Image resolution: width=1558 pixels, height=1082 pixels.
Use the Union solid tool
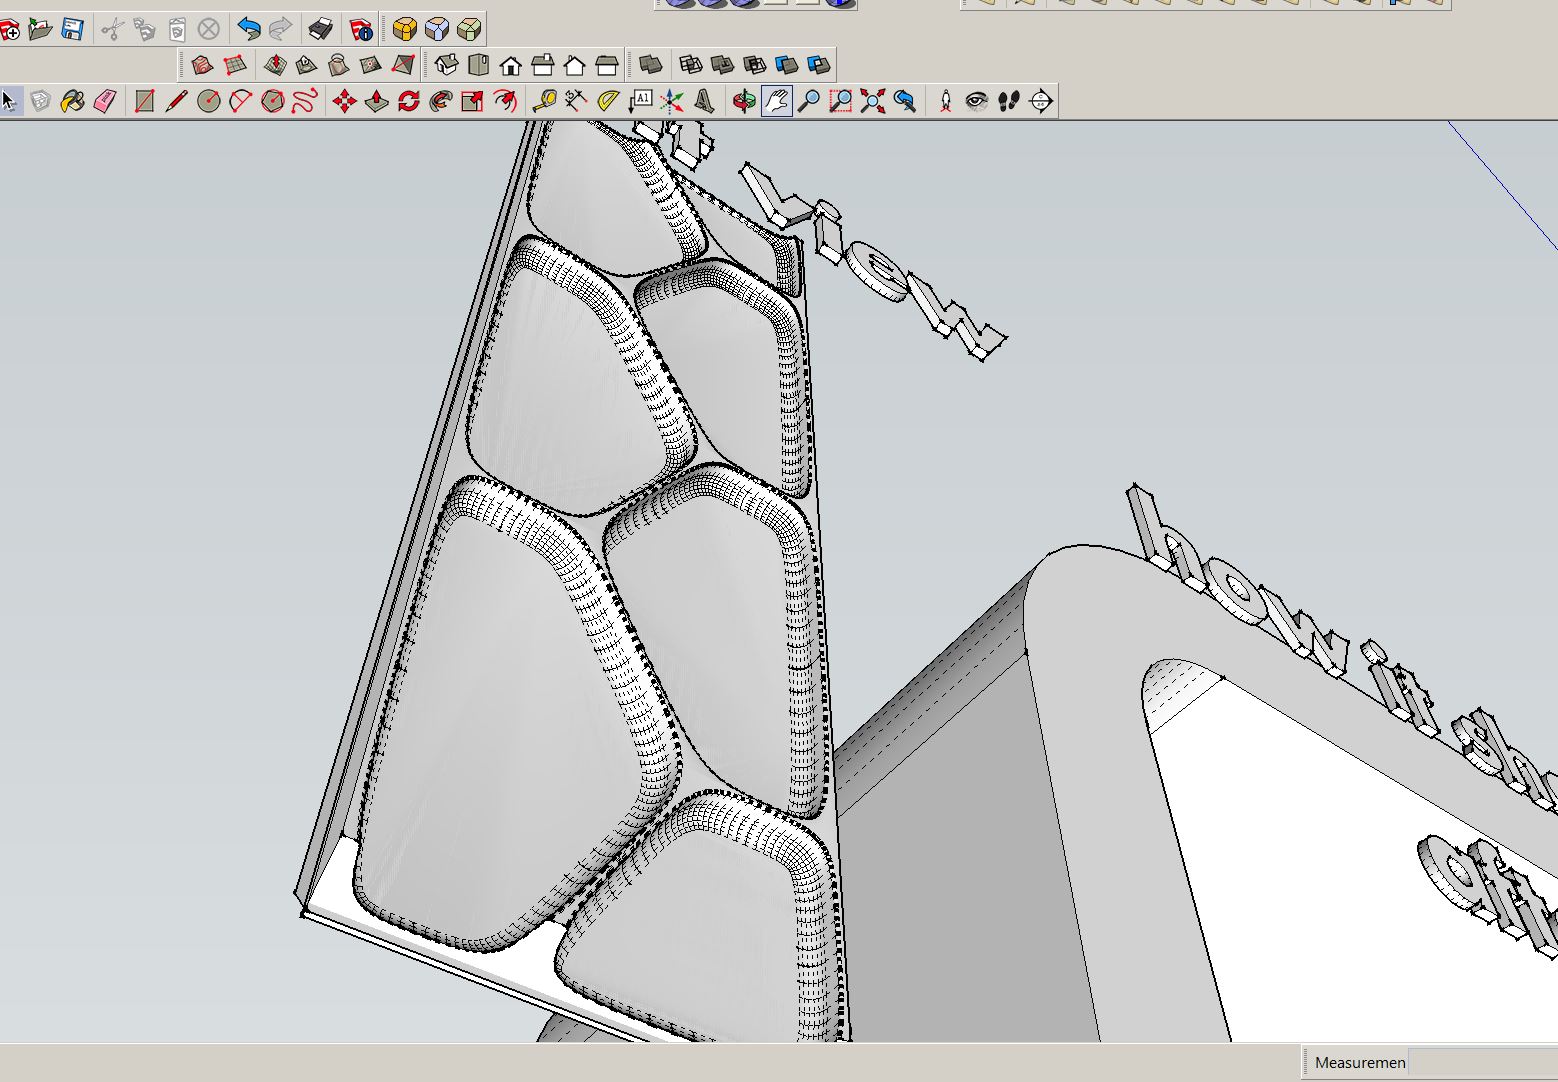(x=723, y=65)
